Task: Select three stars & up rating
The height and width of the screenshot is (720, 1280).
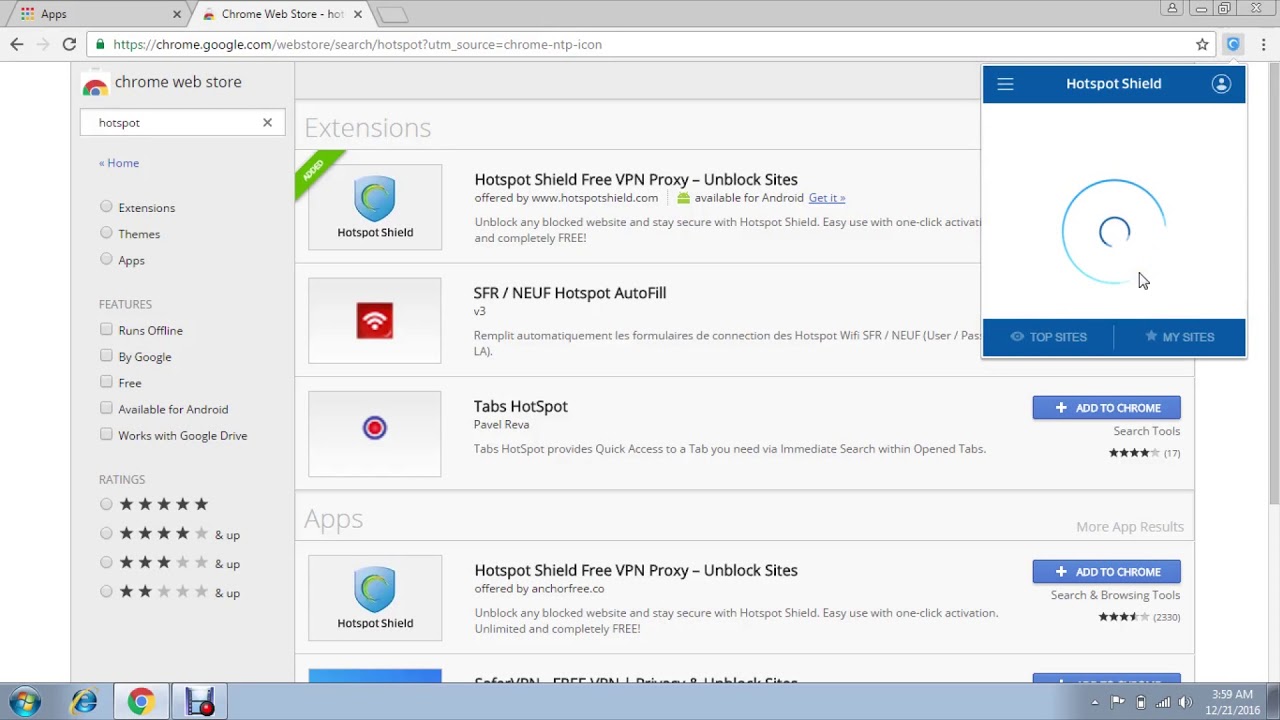Action: pos(106,563)
